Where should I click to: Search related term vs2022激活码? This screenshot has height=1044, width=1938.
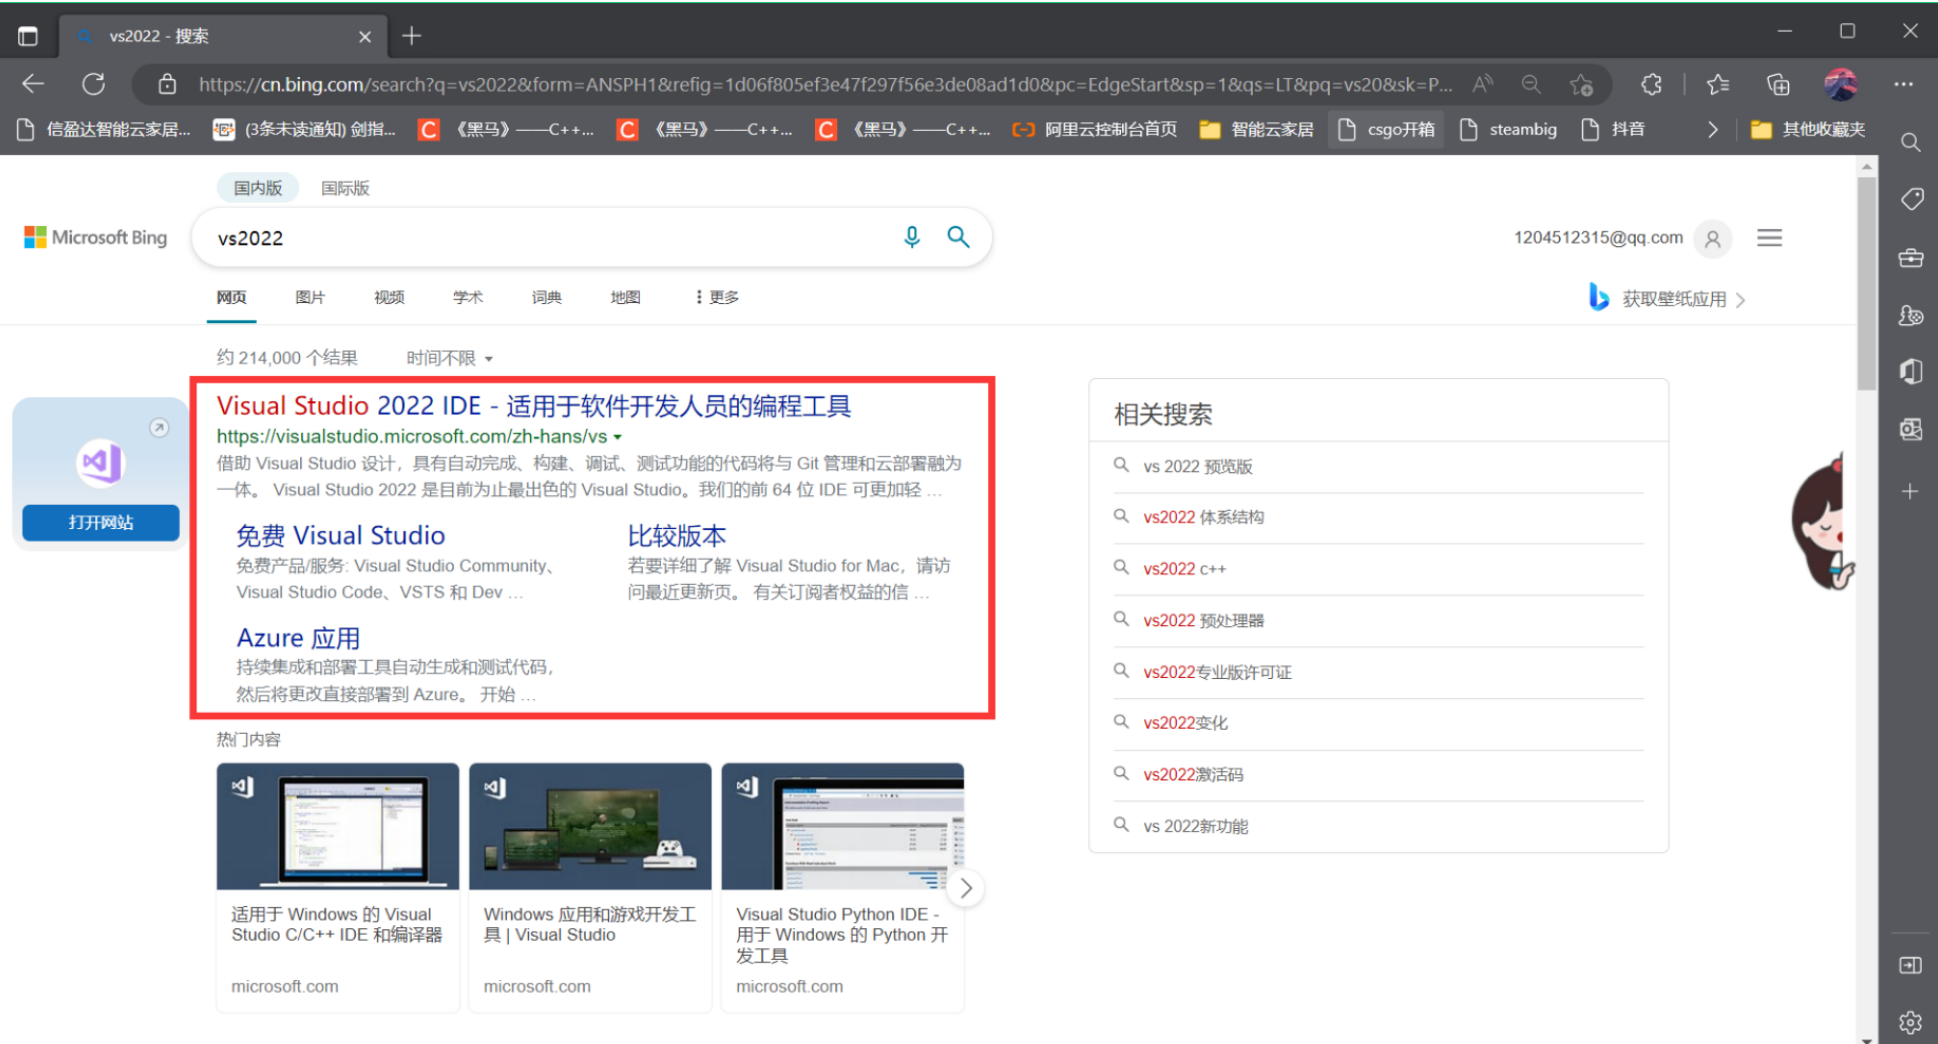pos(1193,775)
